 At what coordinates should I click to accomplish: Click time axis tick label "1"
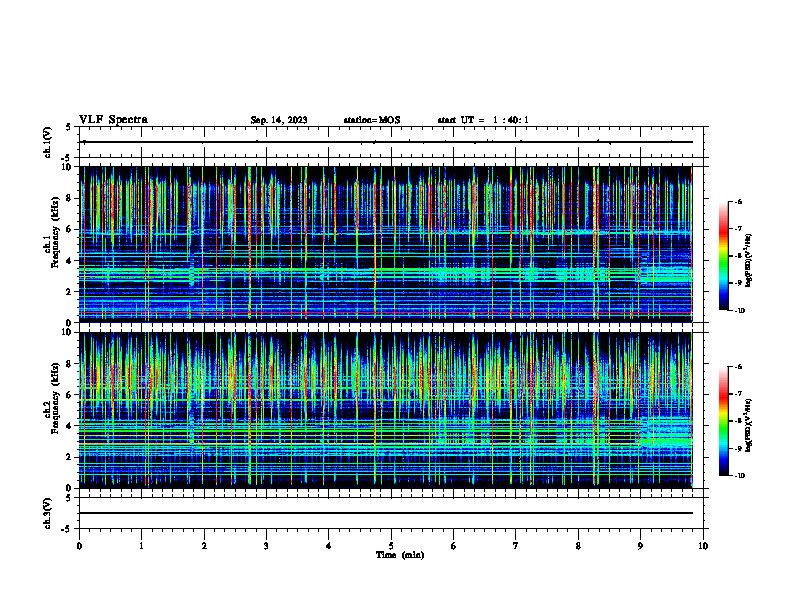[x=141, y=546]
